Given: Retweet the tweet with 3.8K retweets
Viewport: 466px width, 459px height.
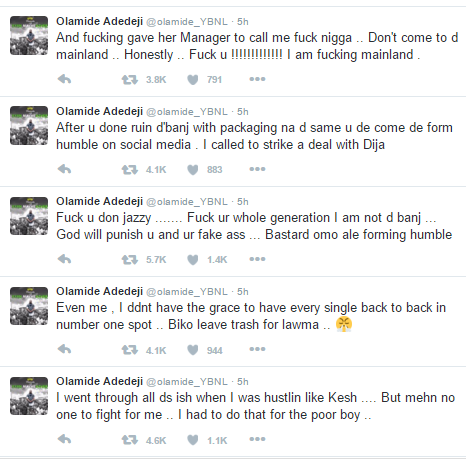Looking at the screenshot, I should pyautogui.click(x=129, y=80).
